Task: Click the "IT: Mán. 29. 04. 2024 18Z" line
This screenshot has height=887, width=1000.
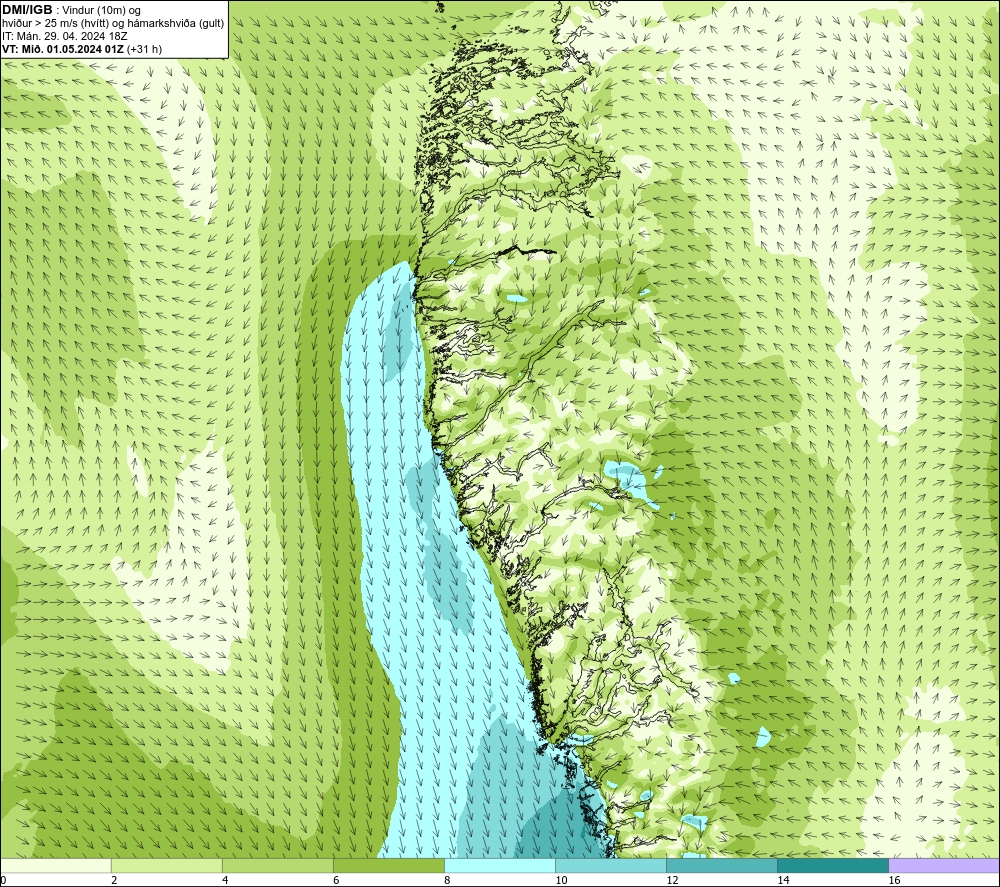Action: coord(64,36)
